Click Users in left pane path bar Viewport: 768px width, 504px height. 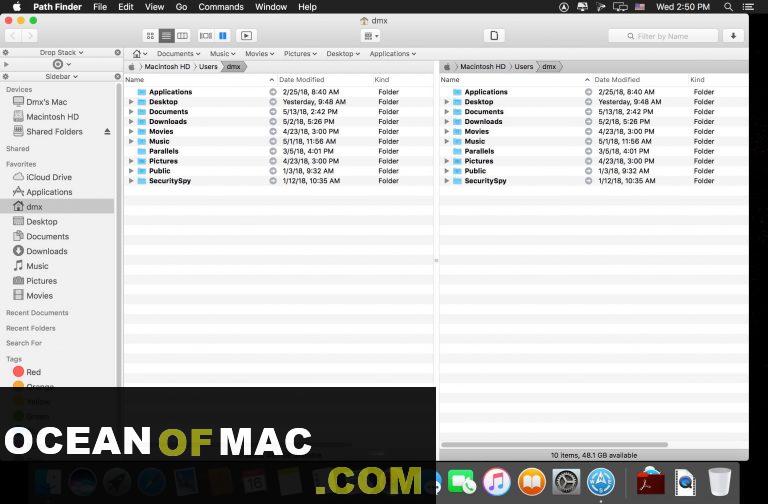[x=208, y=67]
